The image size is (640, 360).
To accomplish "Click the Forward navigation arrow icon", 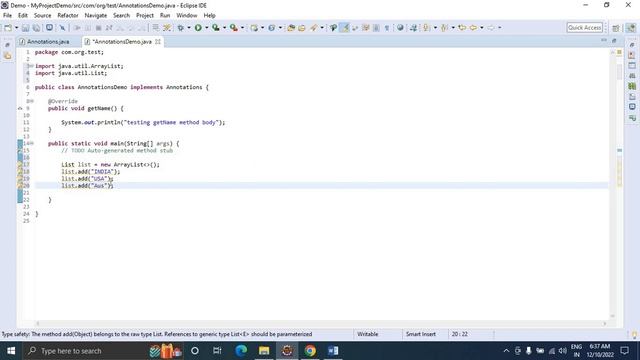I will (x=491, y=28).
